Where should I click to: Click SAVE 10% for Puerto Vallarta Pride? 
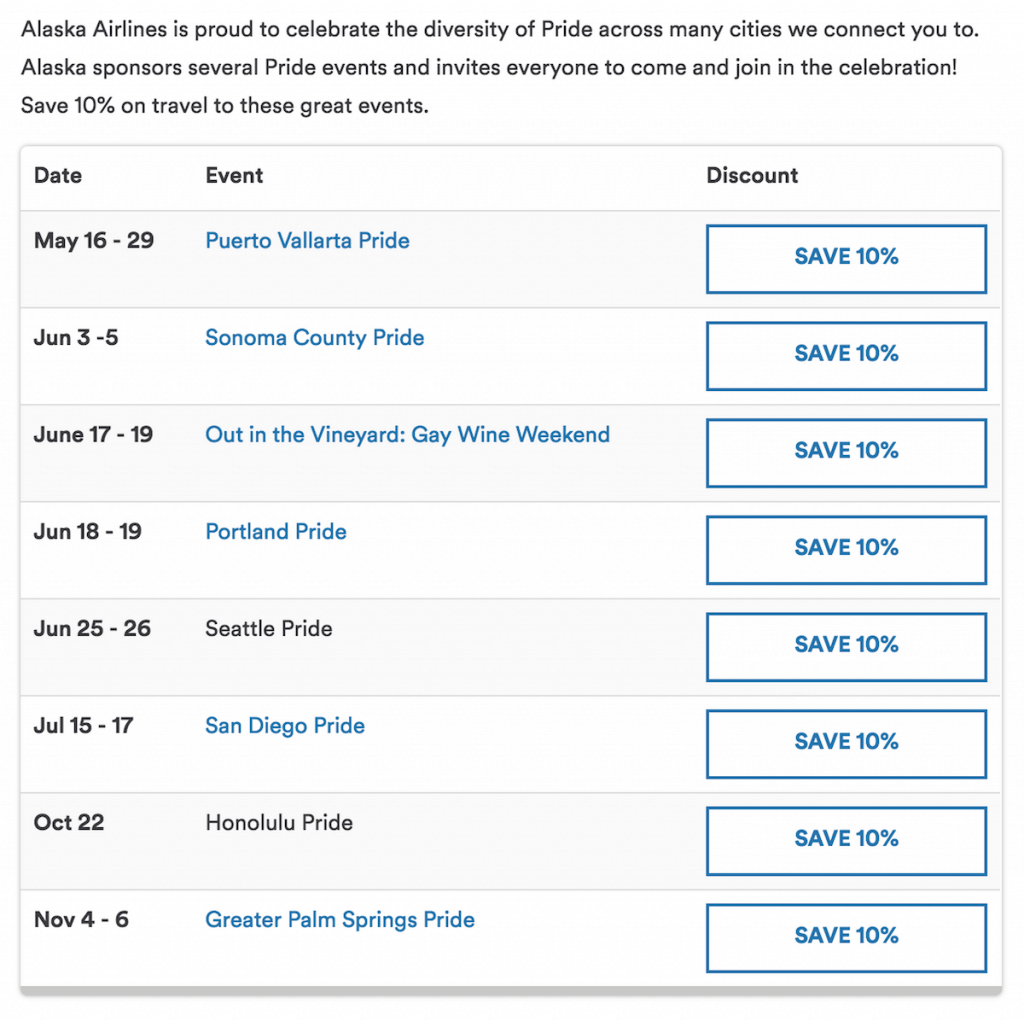pyautogui.click(x=846, y=258)
